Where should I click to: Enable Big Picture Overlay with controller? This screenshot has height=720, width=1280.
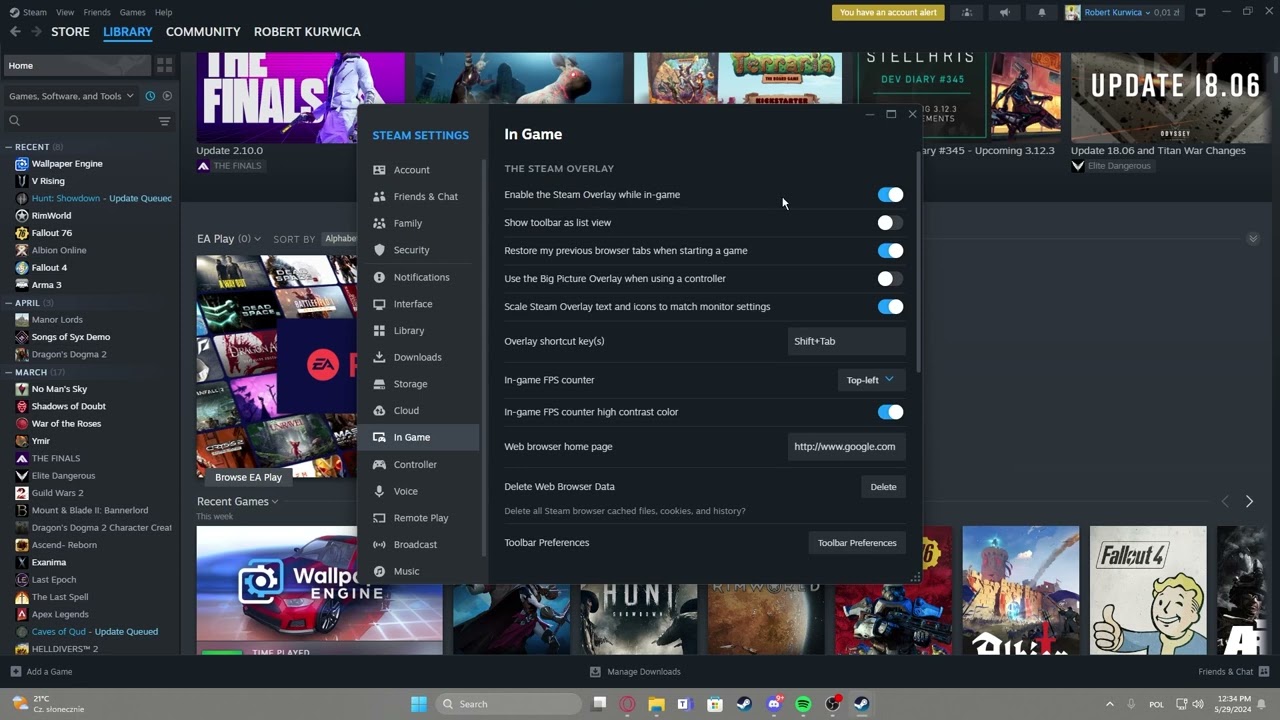click(x=890, y=279)
